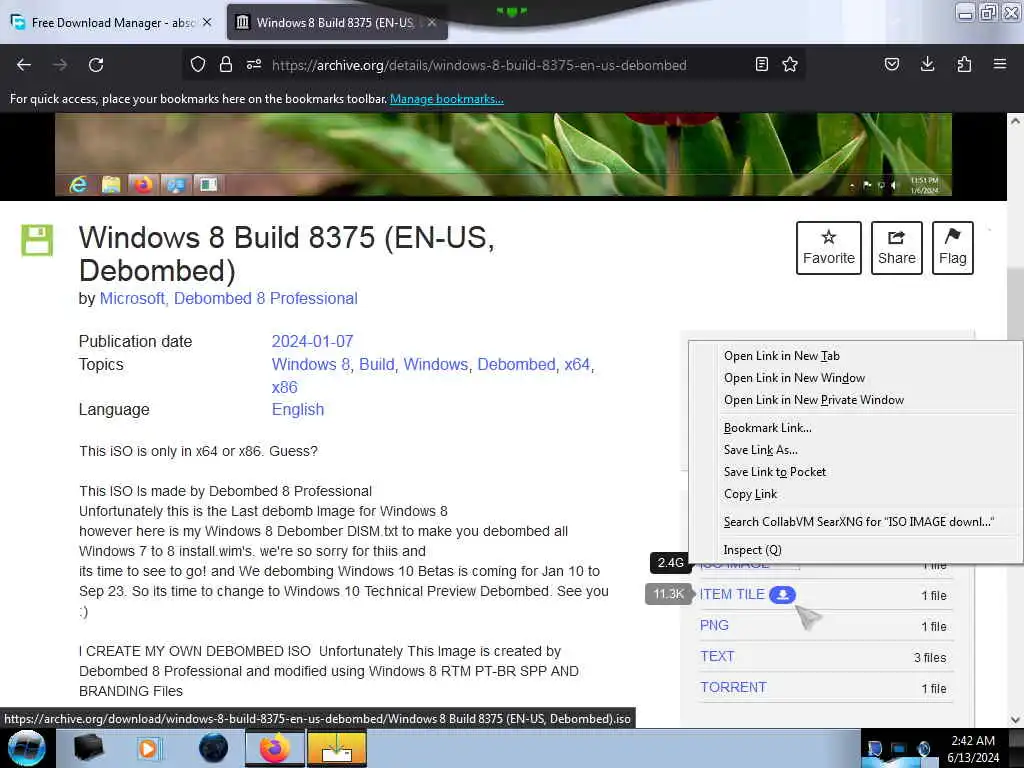Click the green floppy disk software icon

(x=37, y=240)
